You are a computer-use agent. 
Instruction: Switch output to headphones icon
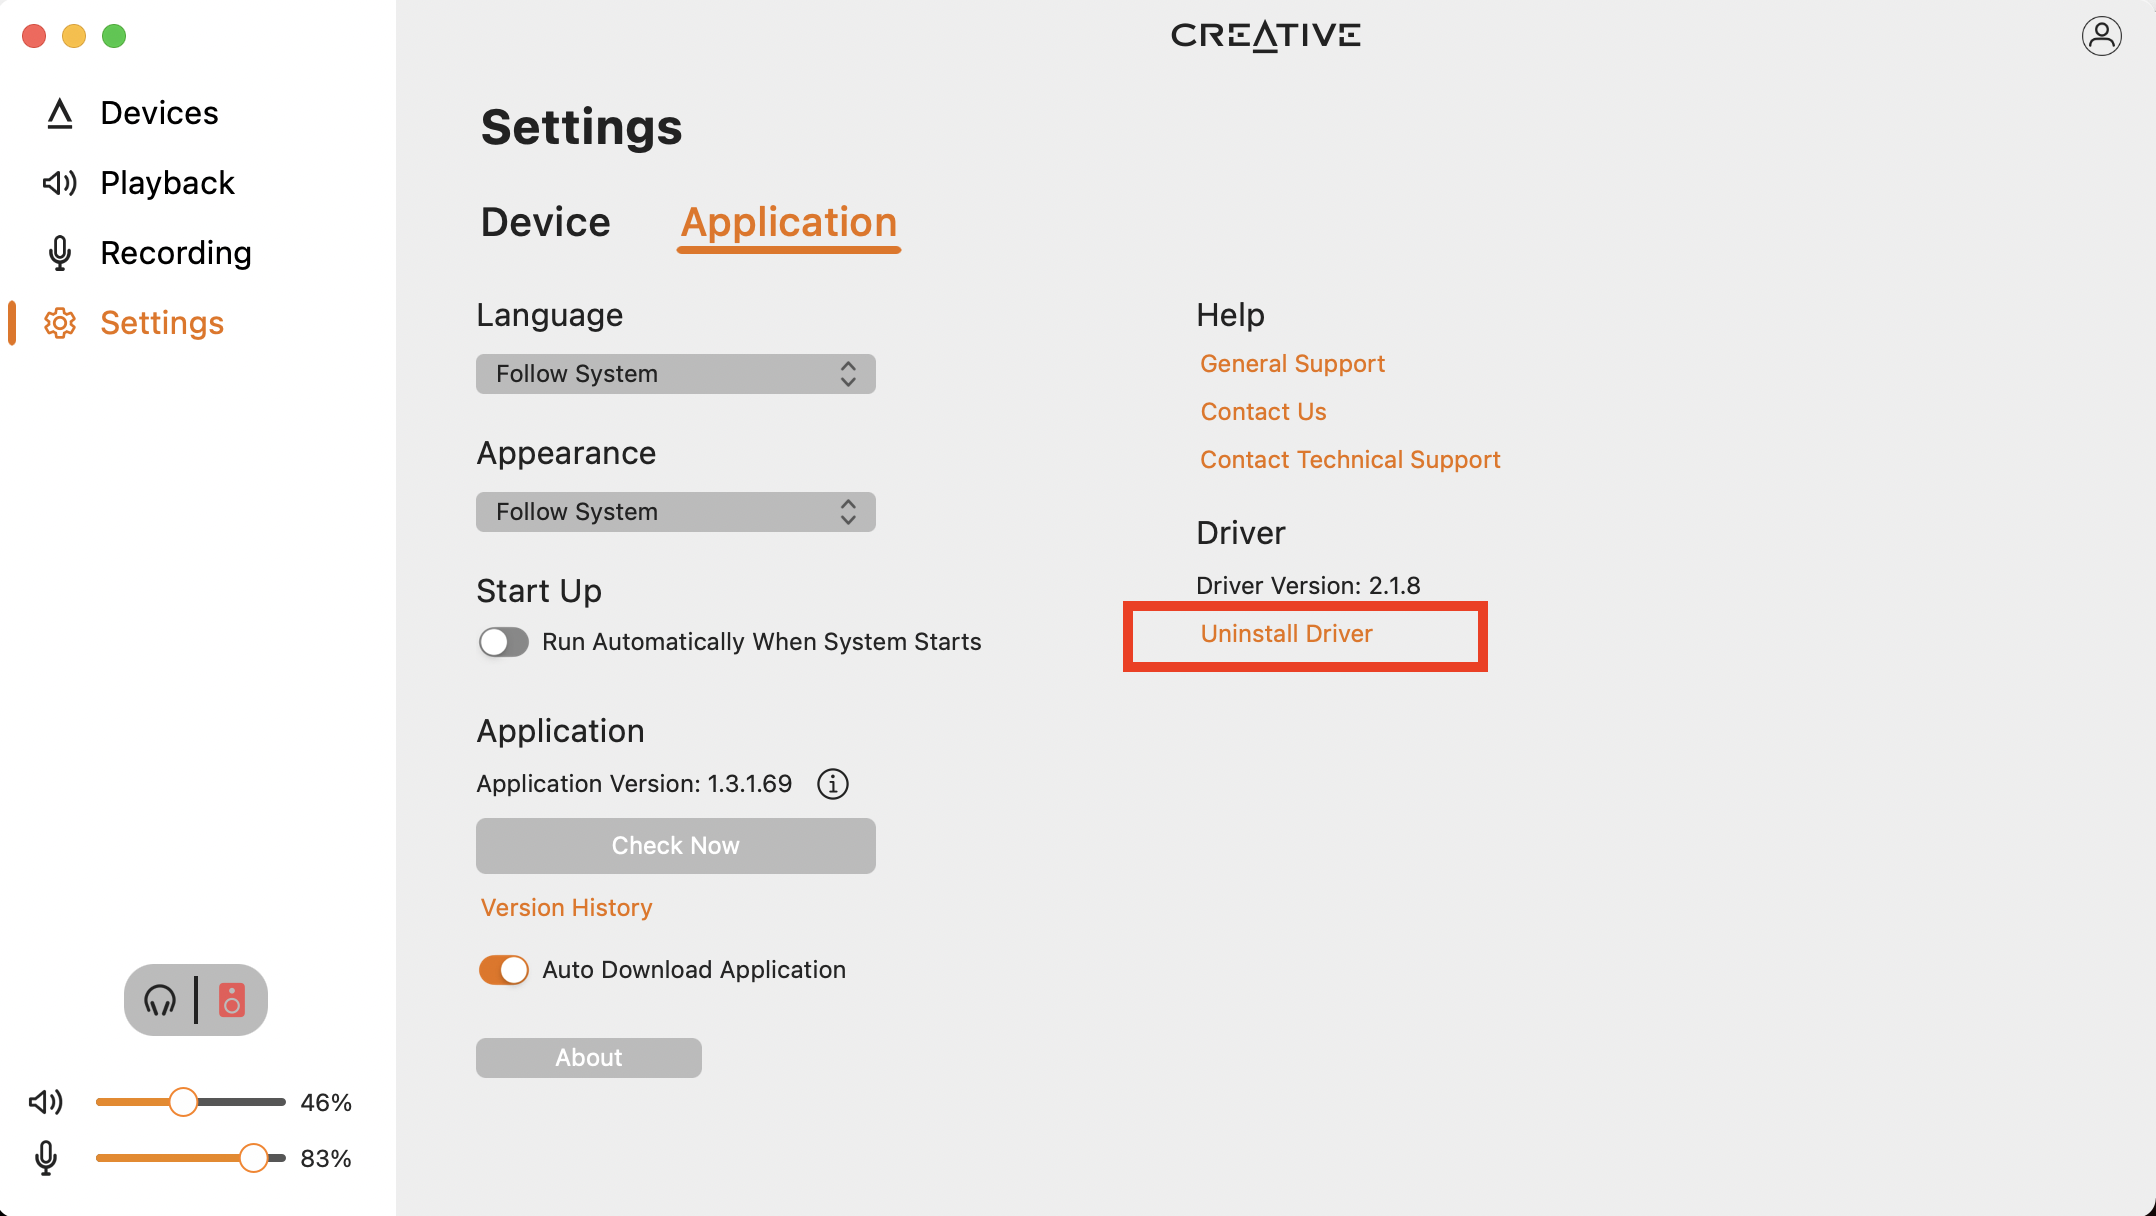(x=160, y=1000)
